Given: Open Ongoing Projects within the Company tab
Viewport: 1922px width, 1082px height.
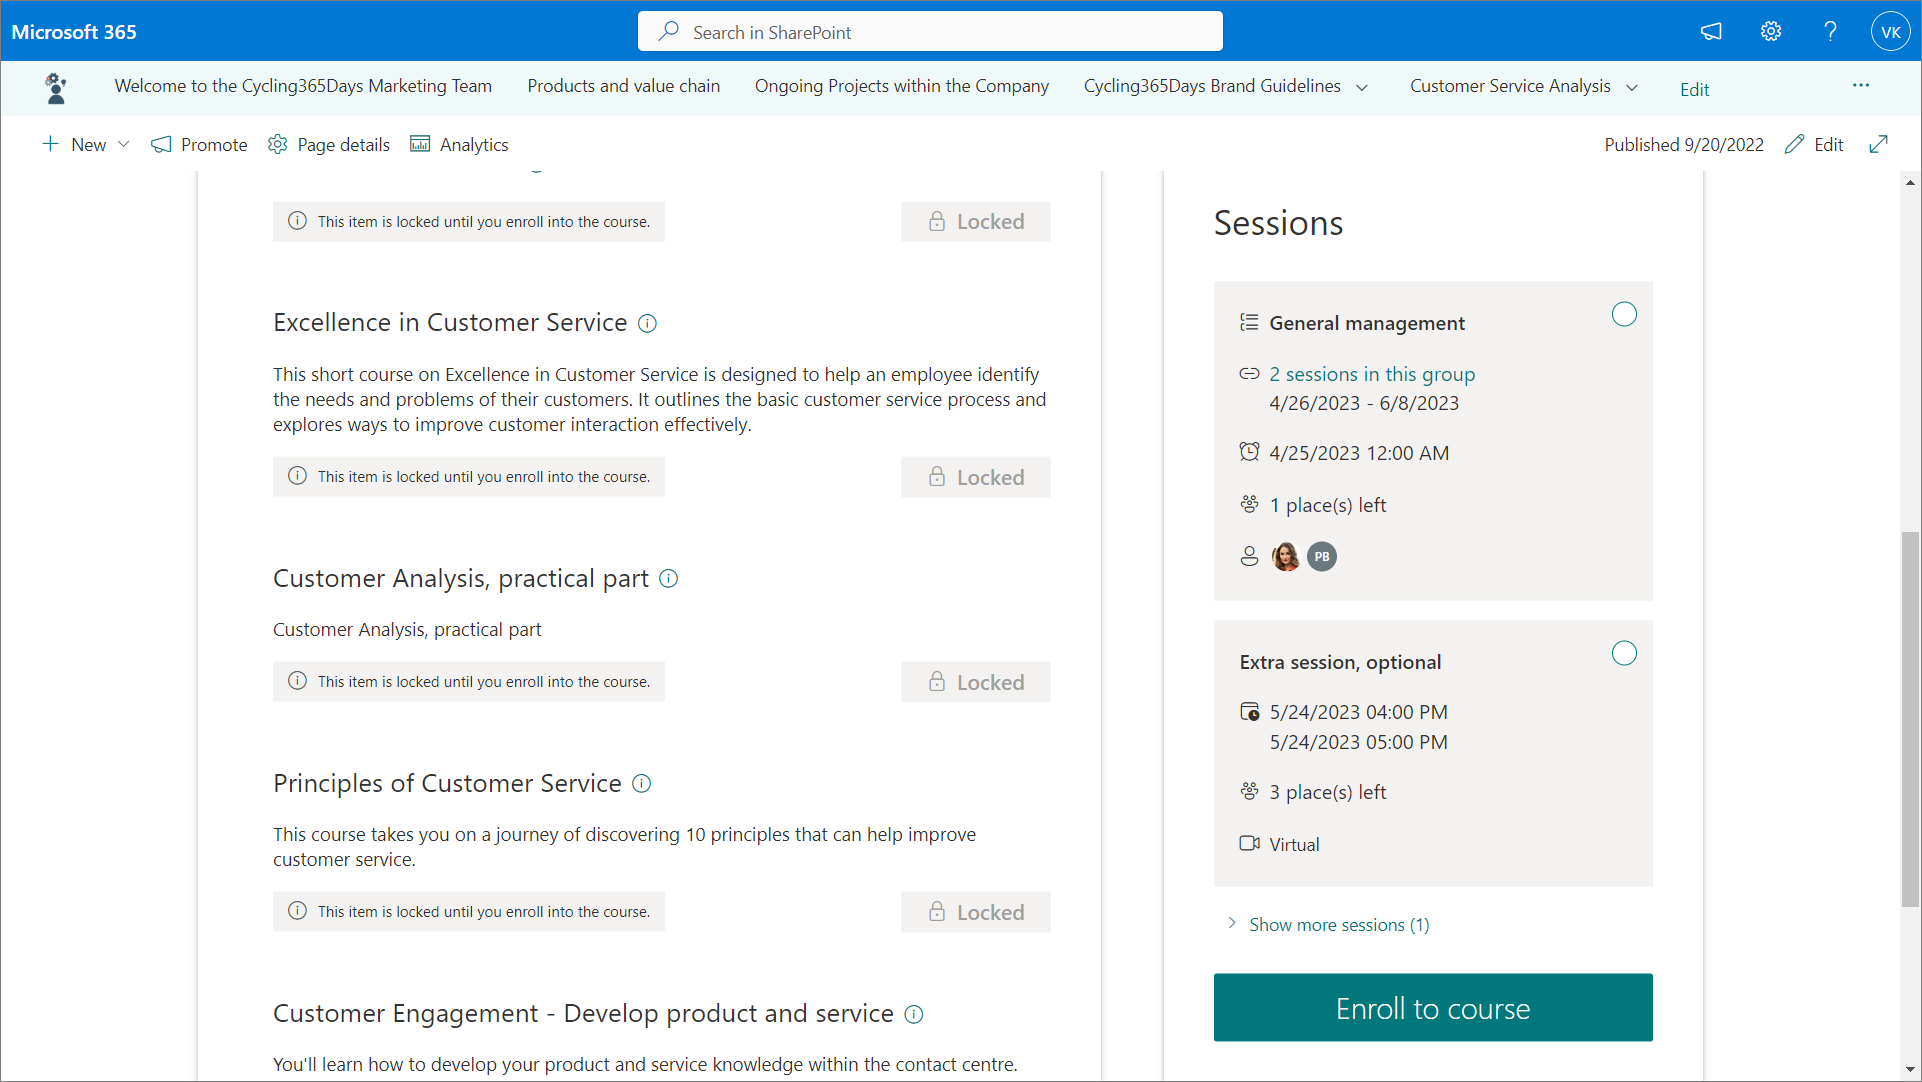Looking at the screenshot, I should click(x=901, y=86).
